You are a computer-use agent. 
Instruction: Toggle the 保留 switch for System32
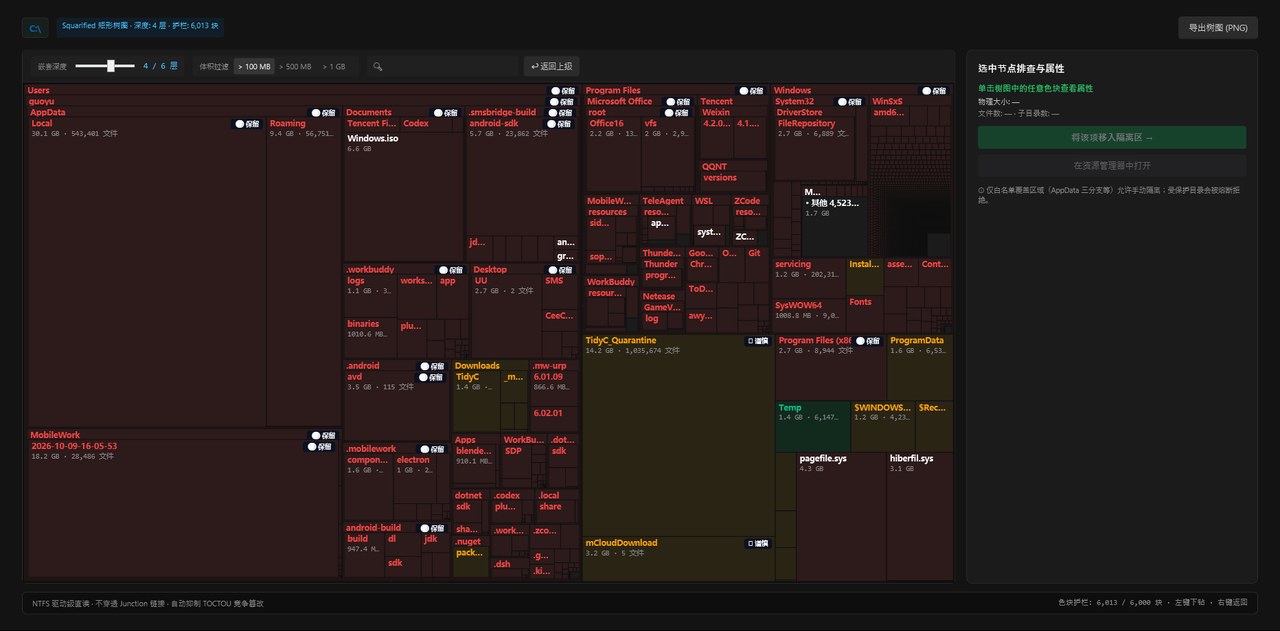point(849,102)
